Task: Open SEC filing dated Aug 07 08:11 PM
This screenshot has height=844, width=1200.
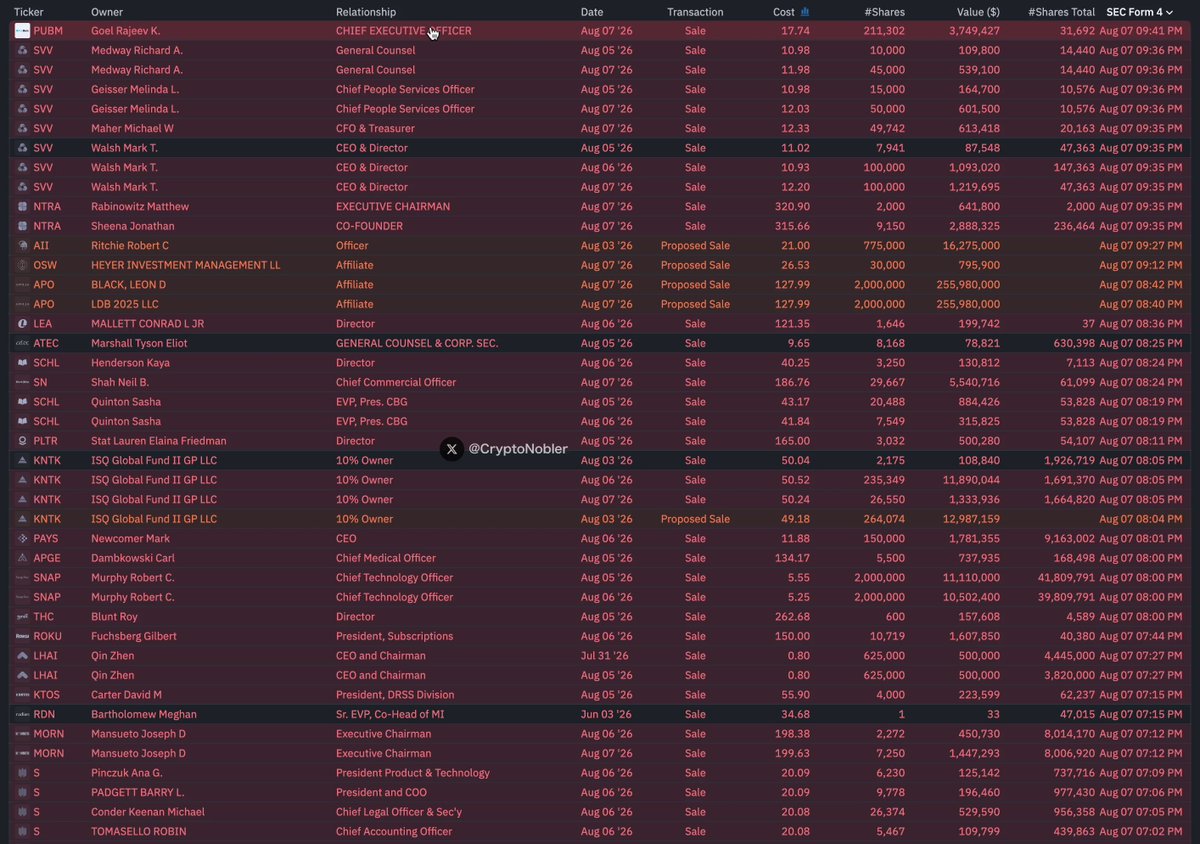Action: coord(1142,441)
